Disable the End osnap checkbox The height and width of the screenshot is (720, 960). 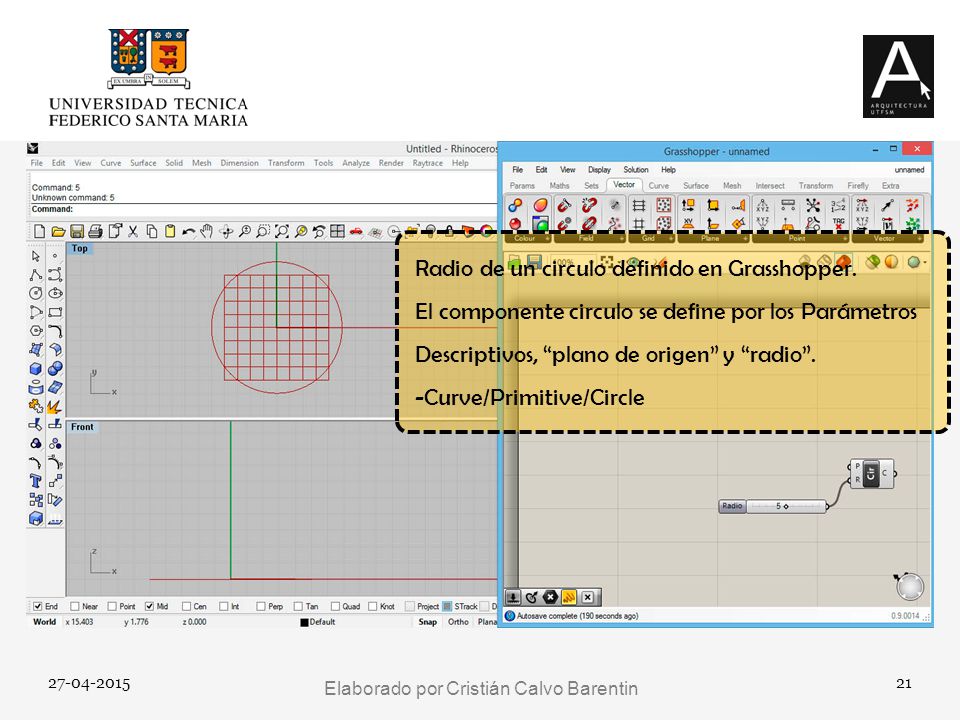[38, 606]
